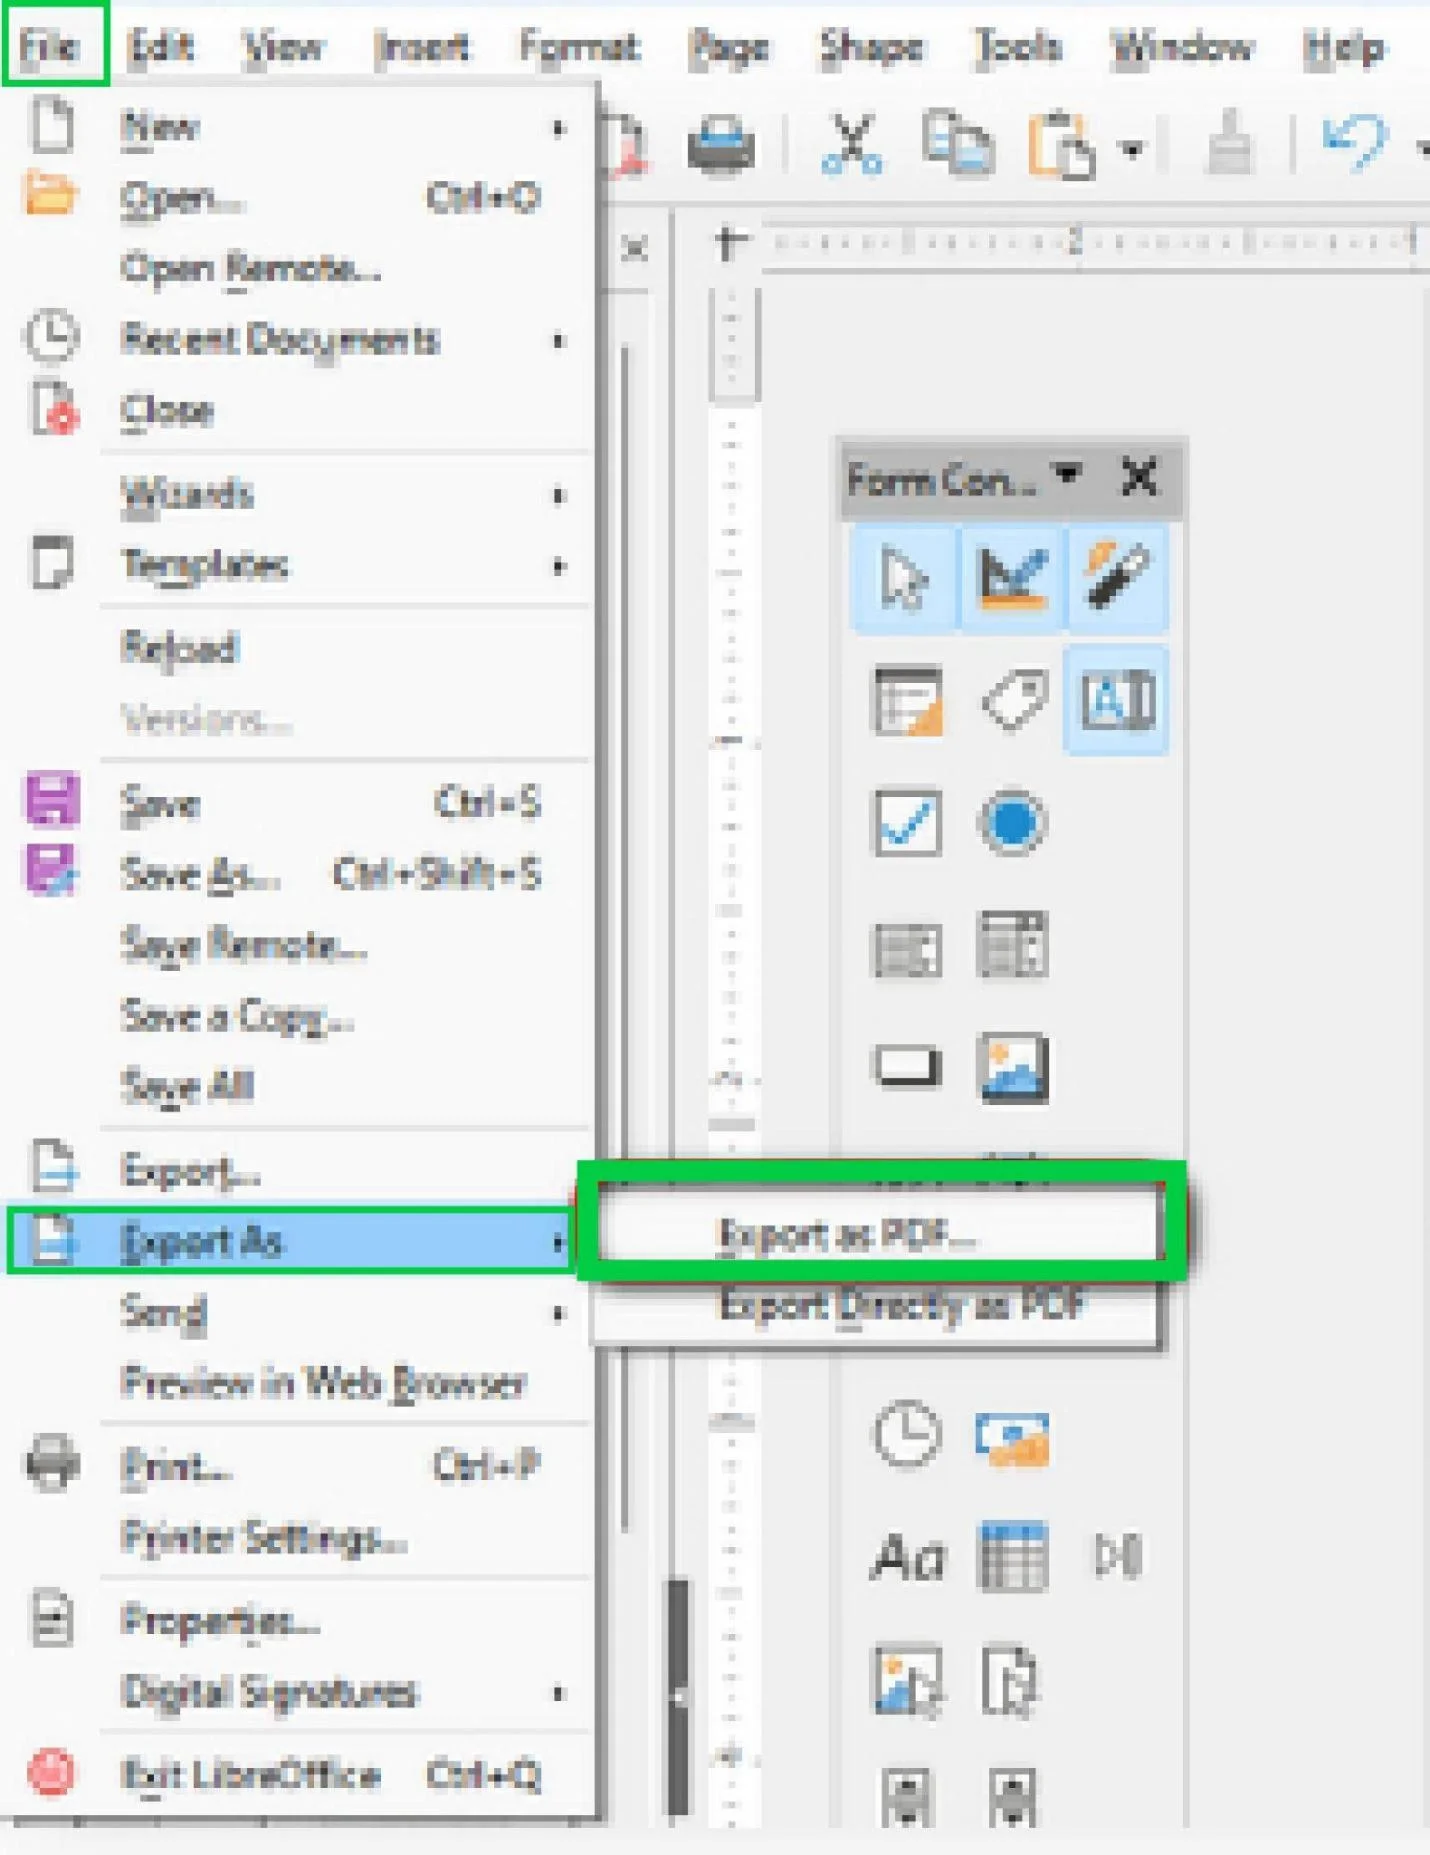Insert an Option Button control
This screenshot has height=1855, width=1430.
click(x=1012, y=823)
